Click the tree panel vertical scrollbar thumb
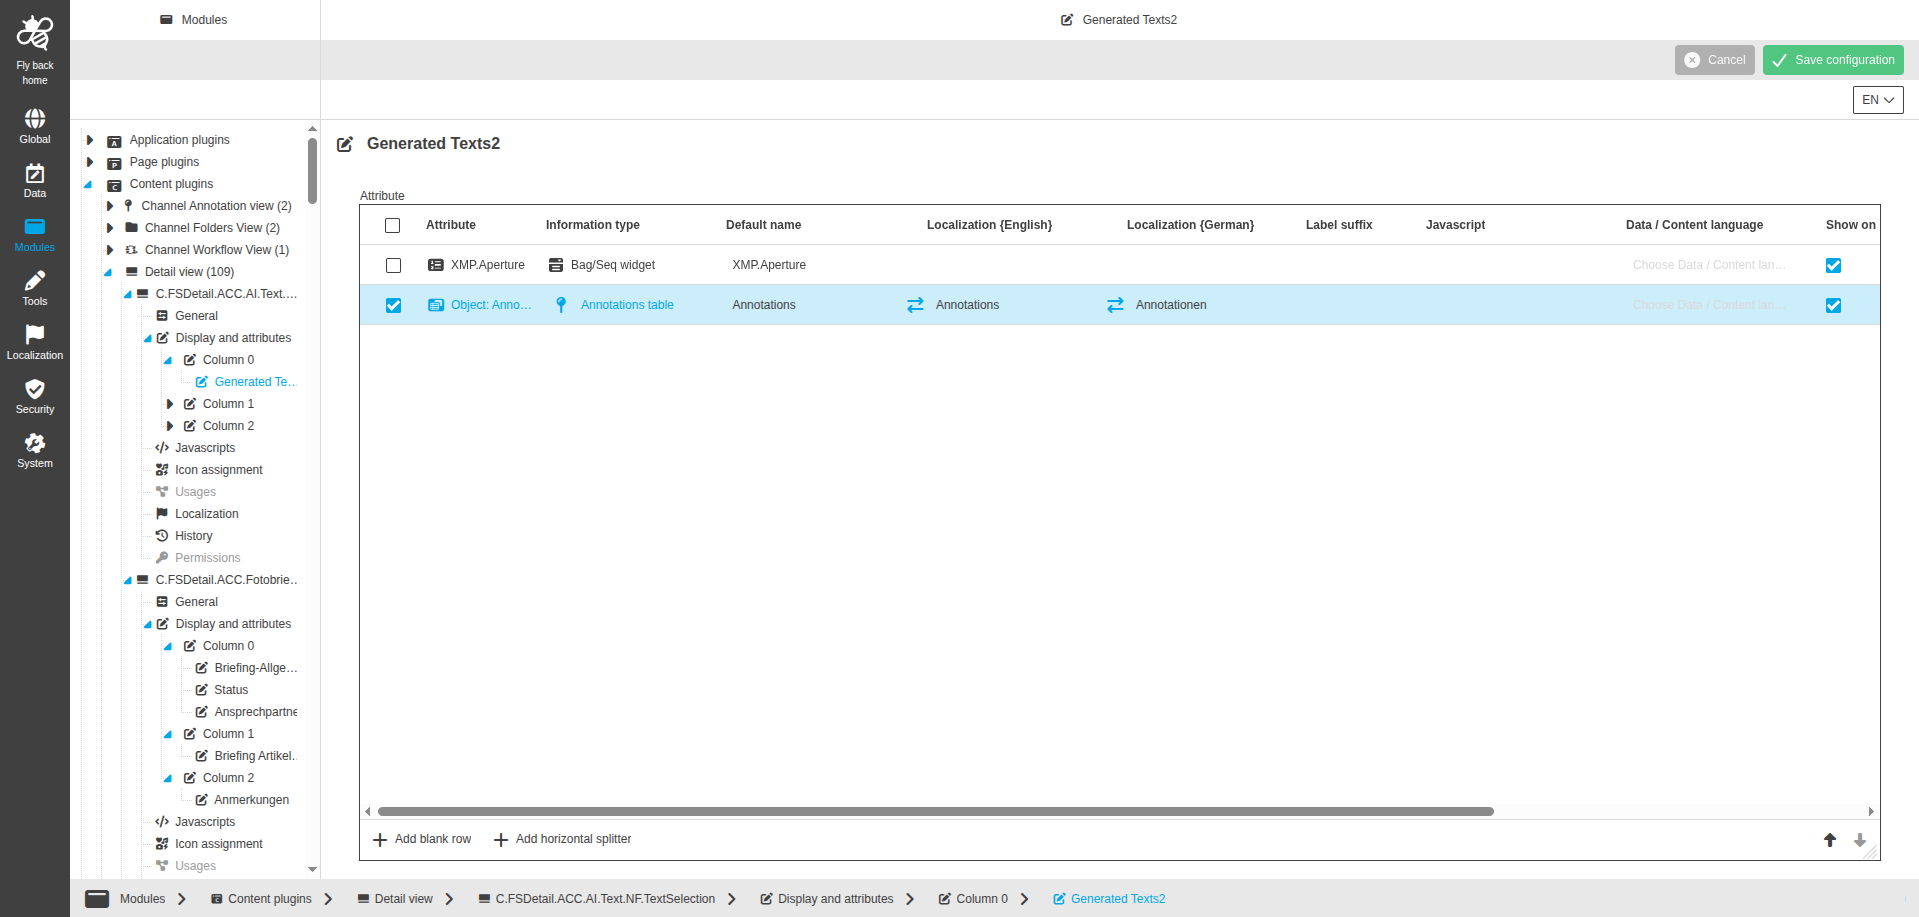1919x917 pixels. (x=312, y=171)
